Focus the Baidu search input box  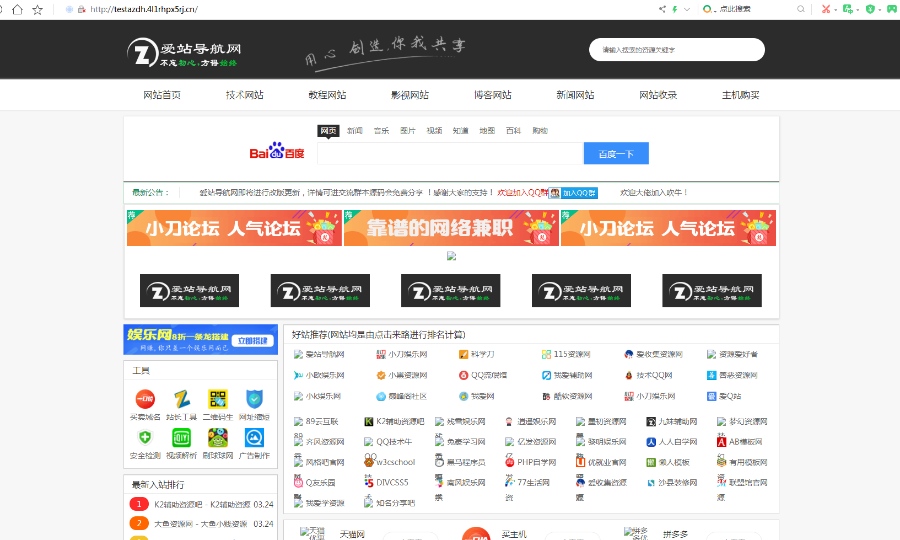pos(450,153)
